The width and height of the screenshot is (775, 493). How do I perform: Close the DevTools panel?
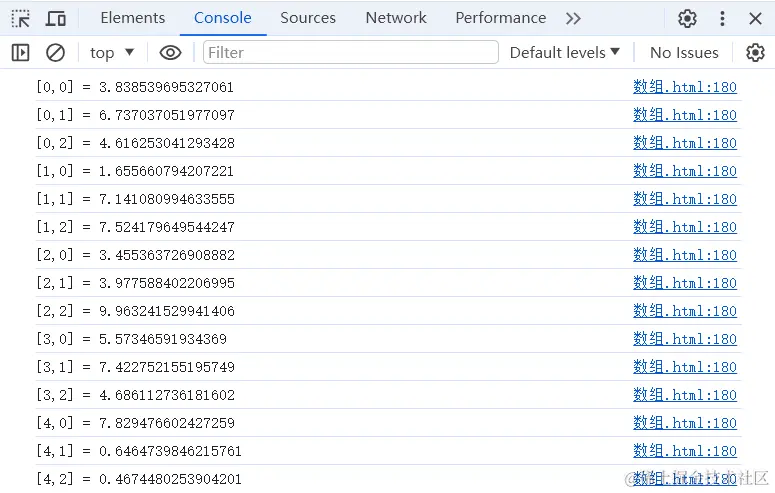[755, 18]
